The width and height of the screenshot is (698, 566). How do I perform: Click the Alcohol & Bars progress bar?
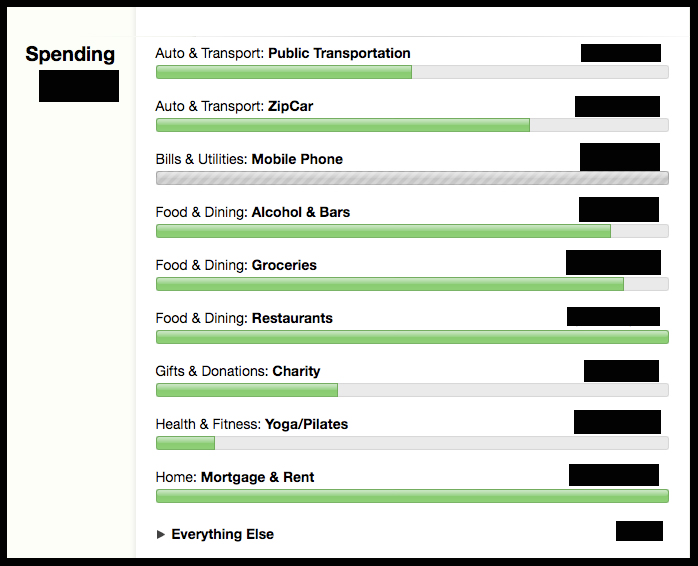412,231
